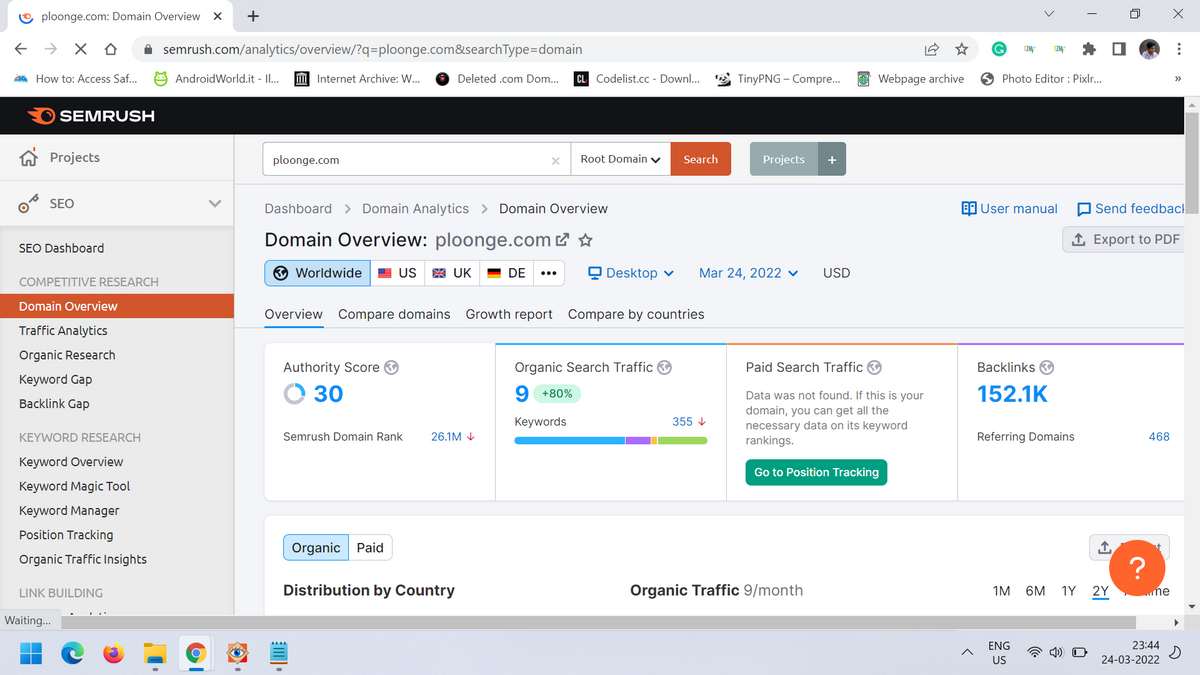
Task: Open the orange help question button
Action: click(1137, 567)
